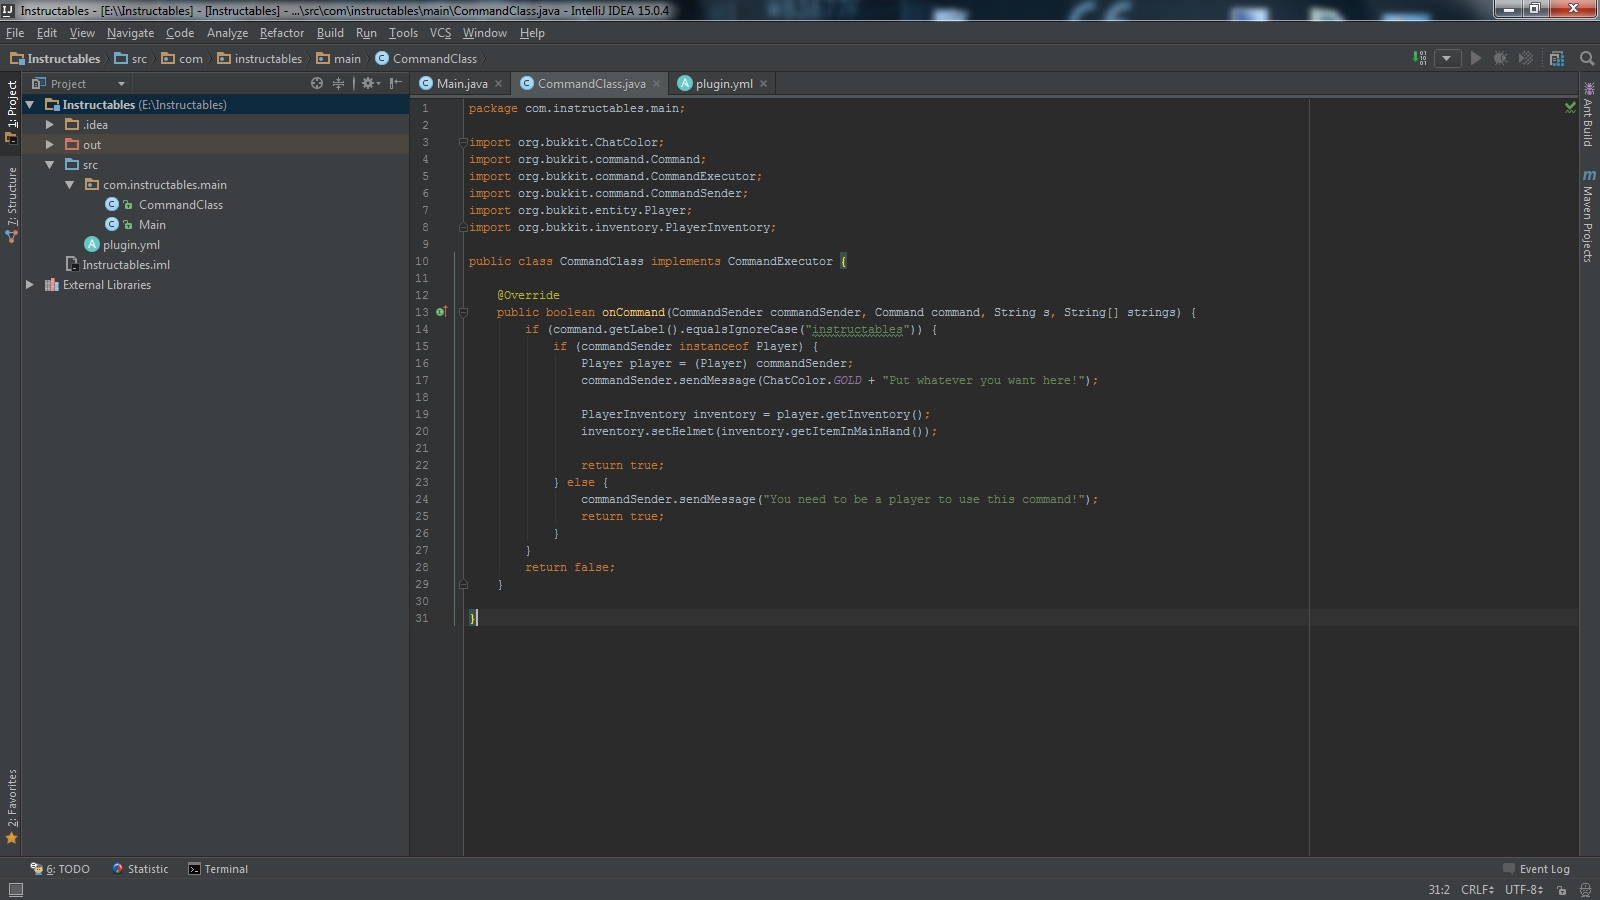Click the Make Project build icon
Screen dimensions: 1600x900
[x=1420, y=58]
